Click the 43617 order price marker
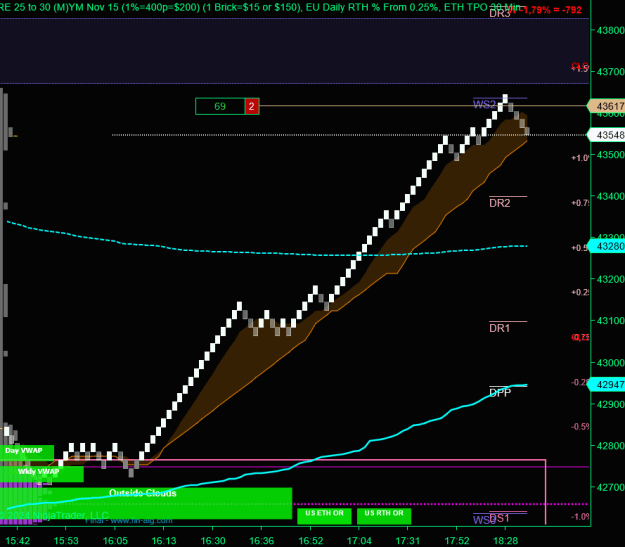This screenshot has height=547, width=625. (607, 106)
